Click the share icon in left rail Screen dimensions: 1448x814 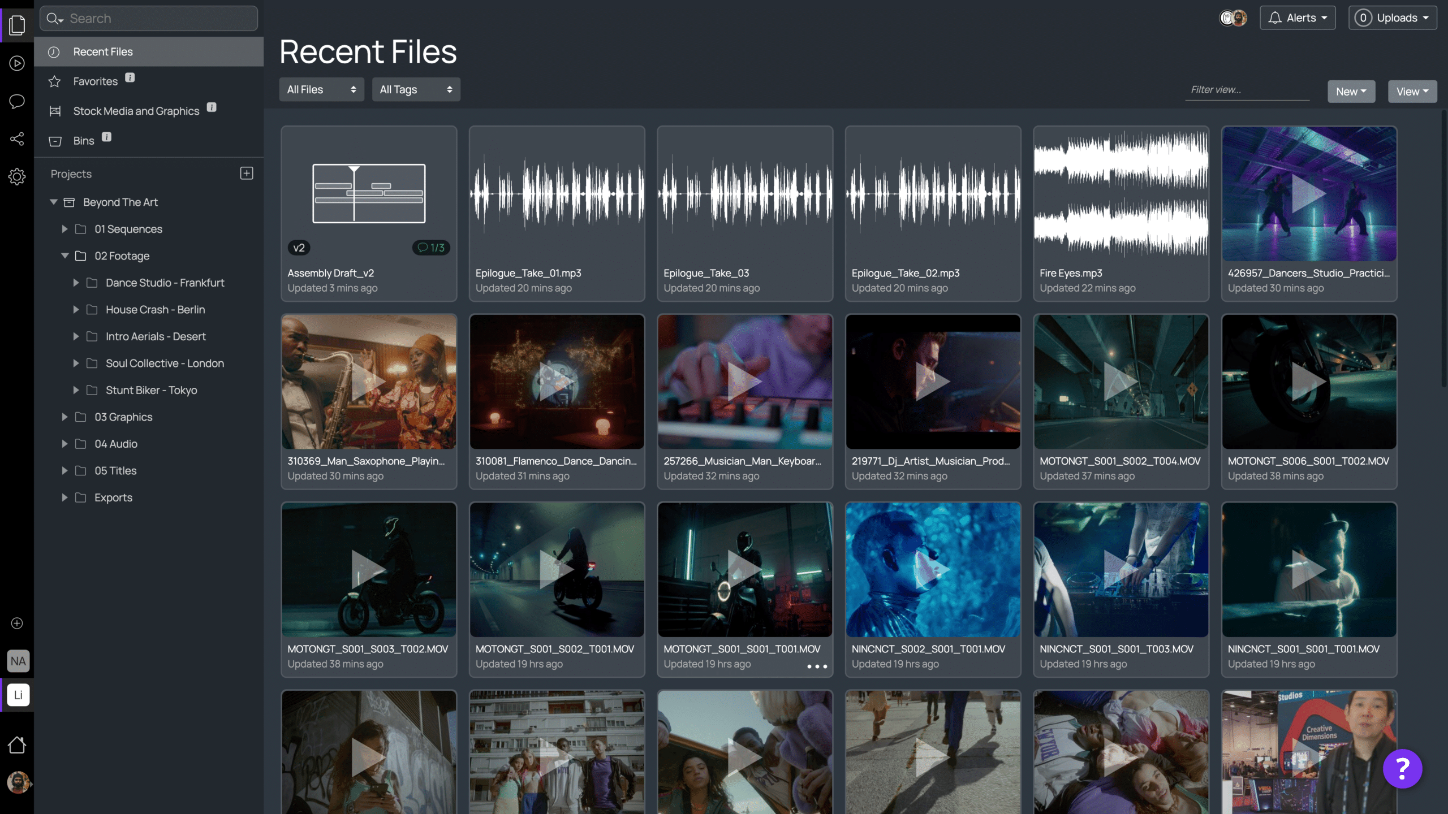[x=17, y=139]
